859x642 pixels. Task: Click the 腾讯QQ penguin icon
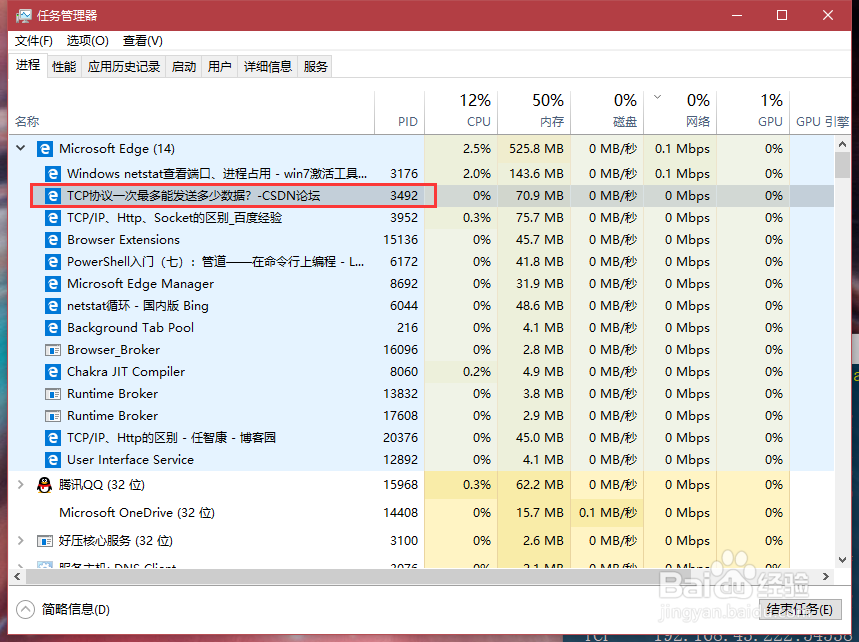44,485
